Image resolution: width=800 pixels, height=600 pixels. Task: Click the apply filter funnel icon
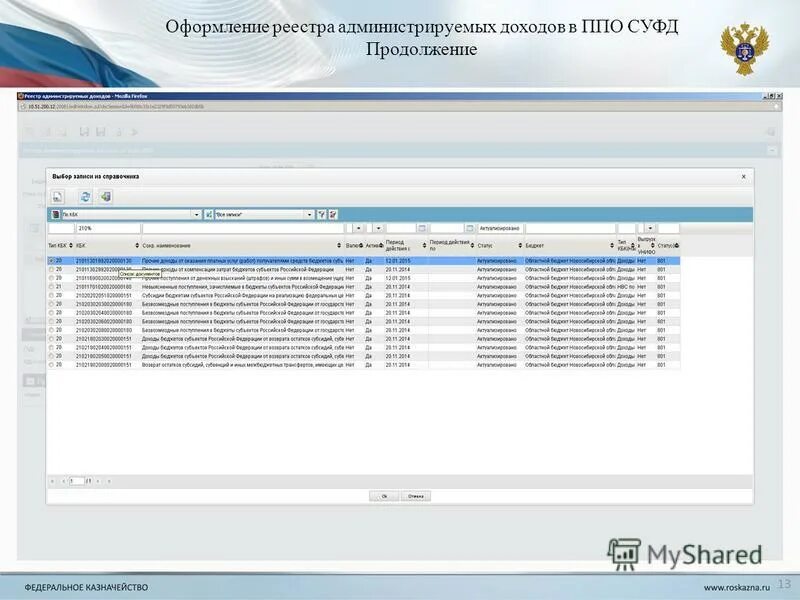pyautogui.click(x=321, y=215)
